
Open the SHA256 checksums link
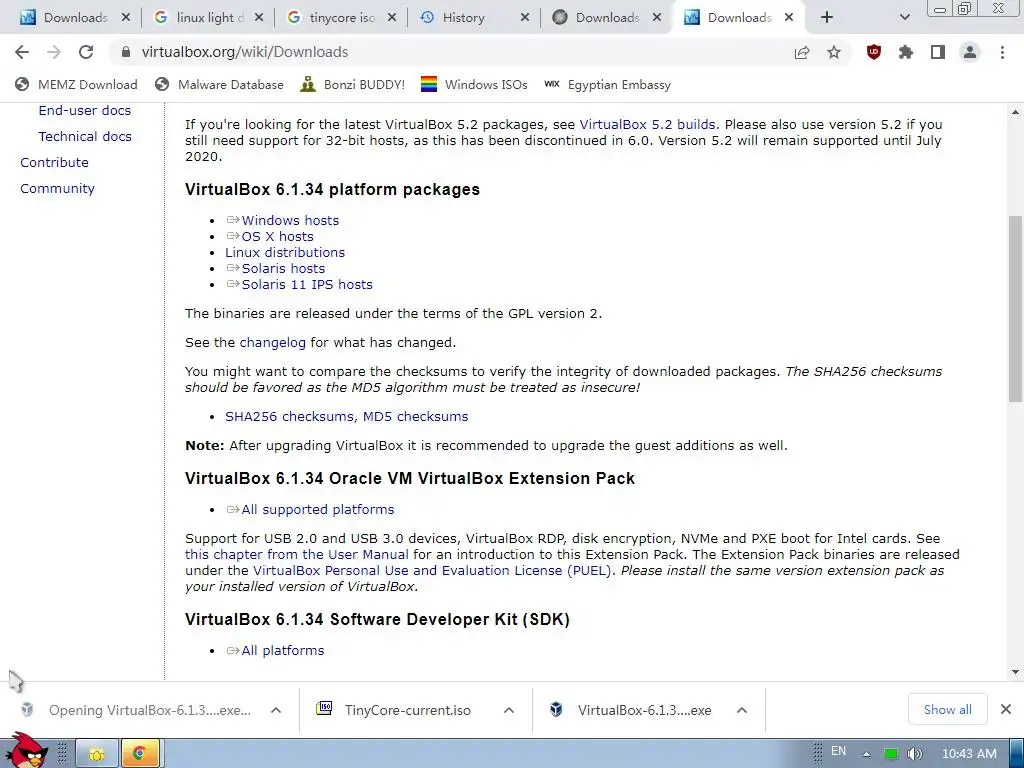[289, 417]
